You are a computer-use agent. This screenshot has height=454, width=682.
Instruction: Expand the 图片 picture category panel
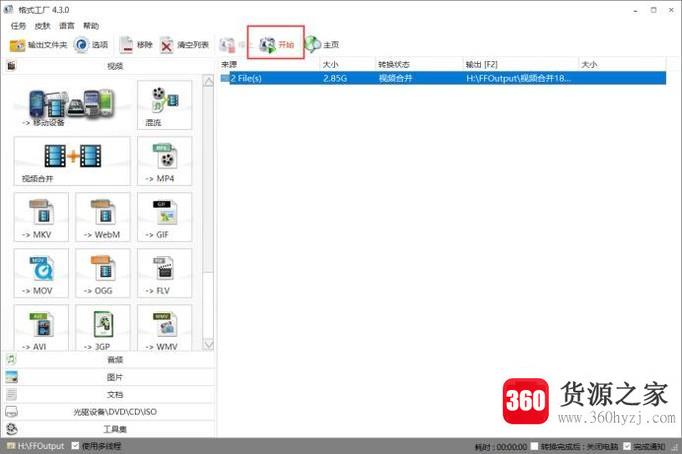click(x=109, y=377)
